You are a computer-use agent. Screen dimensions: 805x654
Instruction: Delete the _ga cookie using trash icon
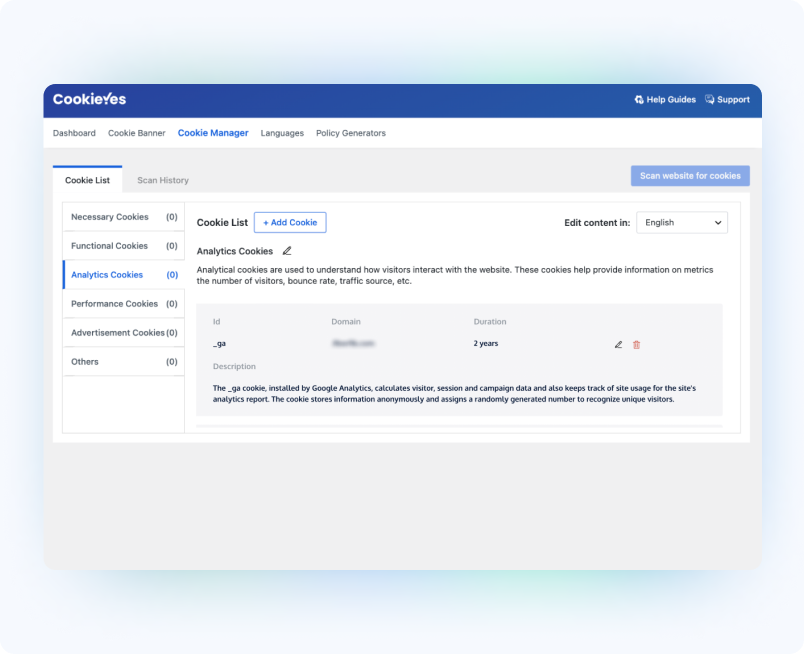[637, 344]
